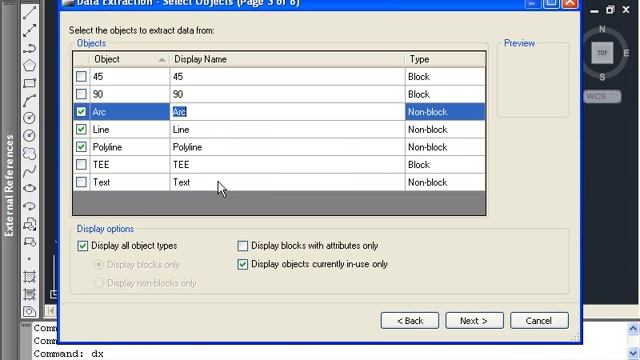Screen dimensions: 640x360
Task: Jump to first layout tab arrow
Action: click(50, 311)
